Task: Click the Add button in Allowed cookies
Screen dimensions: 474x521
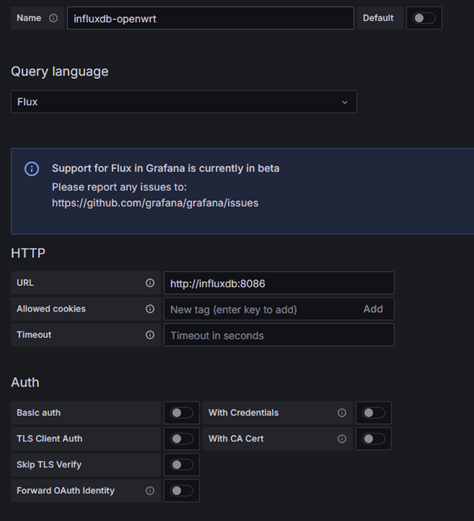Action: pyautogui.click(x=373, y=309)
